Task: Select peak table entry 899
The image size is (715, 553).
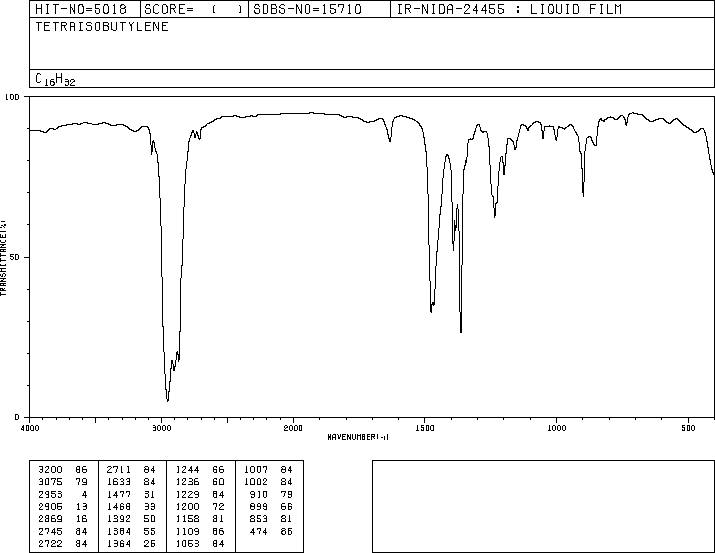Action: [259, 506]
